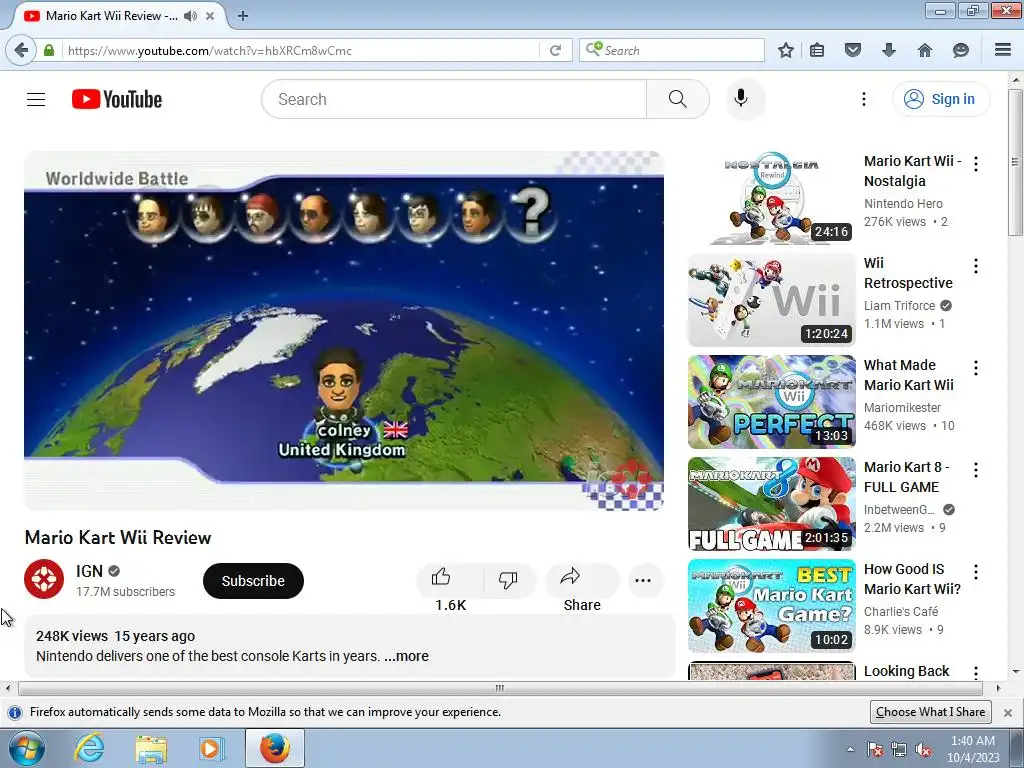Open the downloads arrow icon
1024x768 pixels.
(x=888, y=50)
